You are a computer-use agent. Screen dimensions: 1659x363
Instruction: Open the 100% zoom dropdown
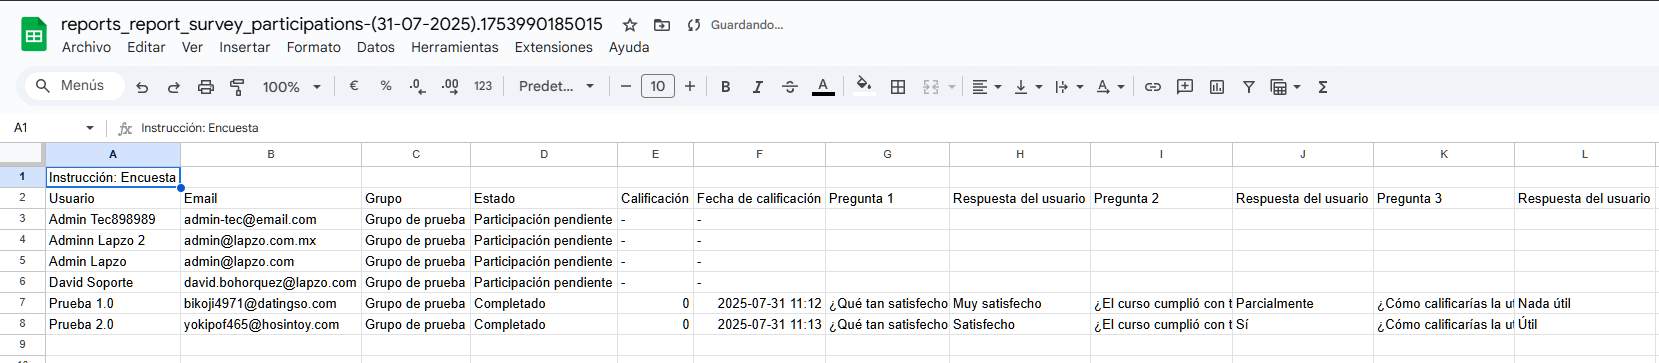pos(292,87)
